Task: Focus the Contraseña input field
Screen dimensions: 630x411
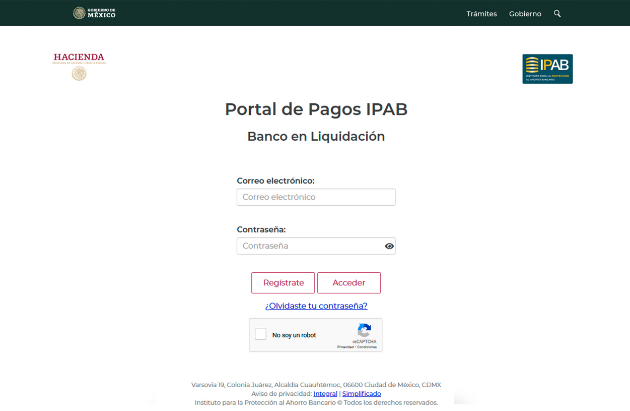Action: click(309, 246)
